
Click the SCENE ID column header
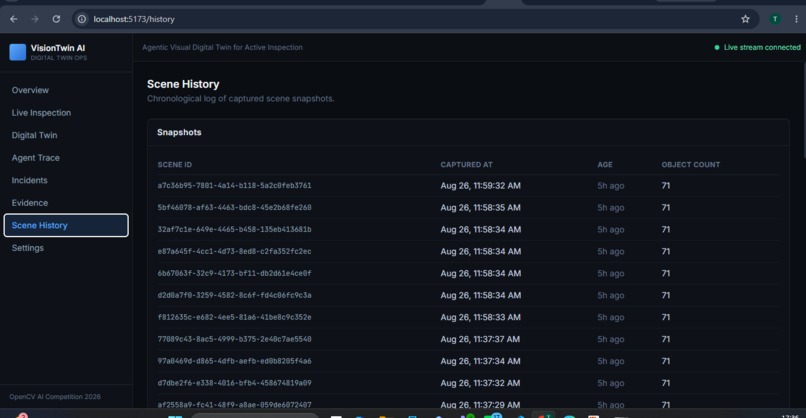click(175, 165)
